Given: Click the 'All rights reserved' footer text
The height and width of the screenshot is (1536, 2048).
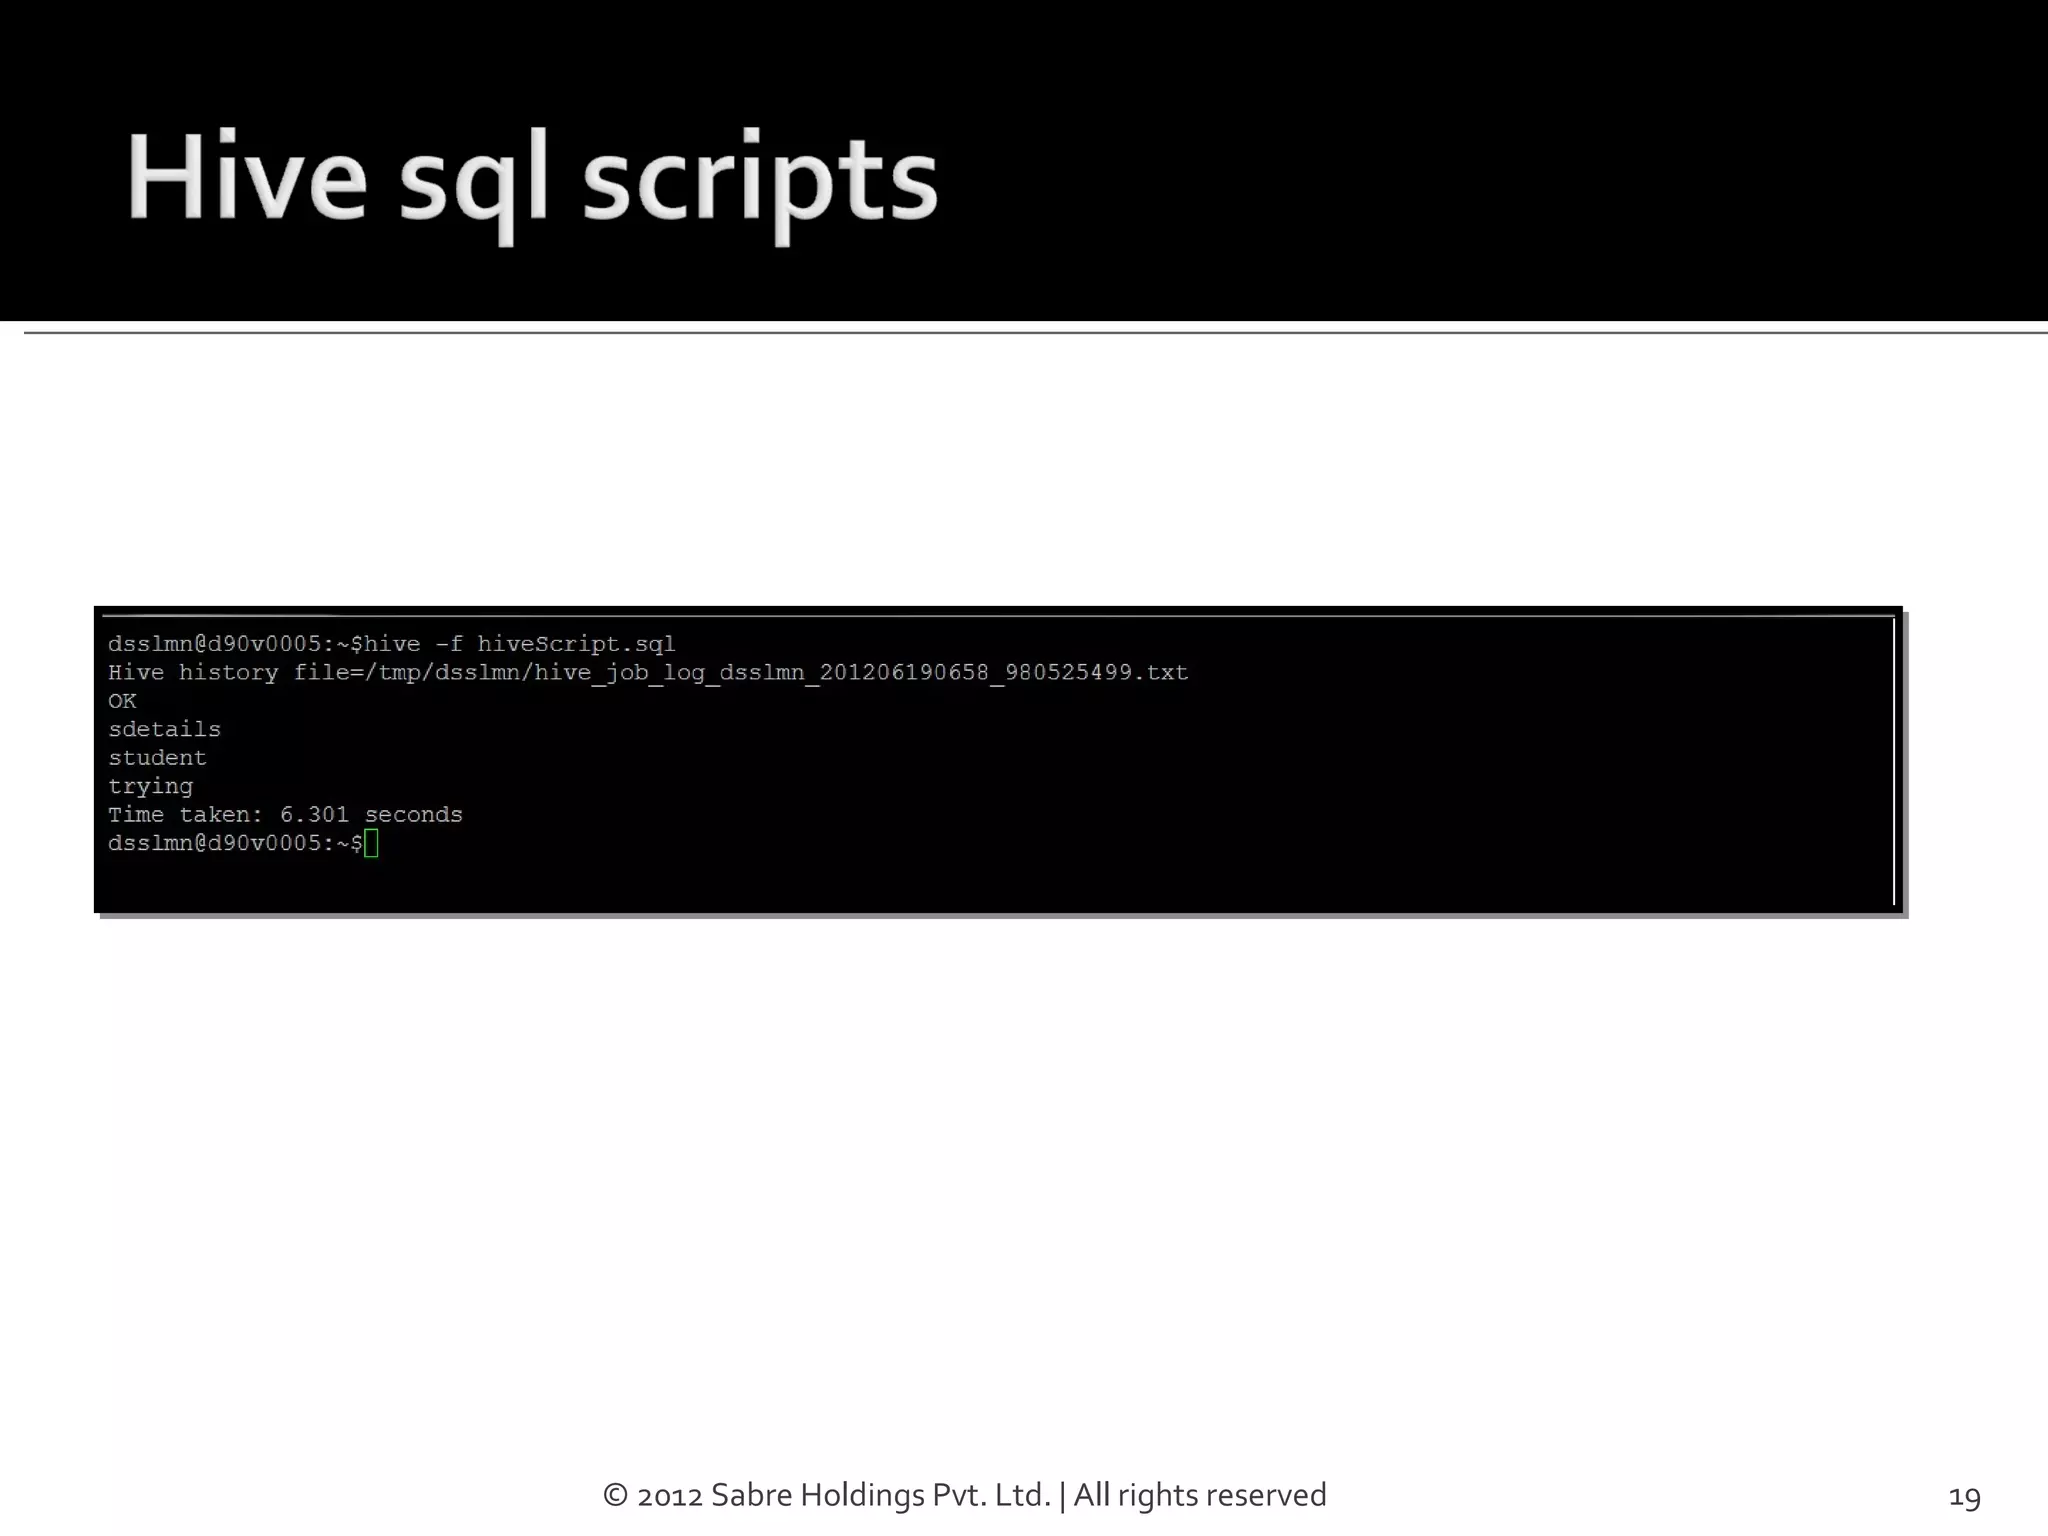Looking at the screenshot, I should 1199,1495.
